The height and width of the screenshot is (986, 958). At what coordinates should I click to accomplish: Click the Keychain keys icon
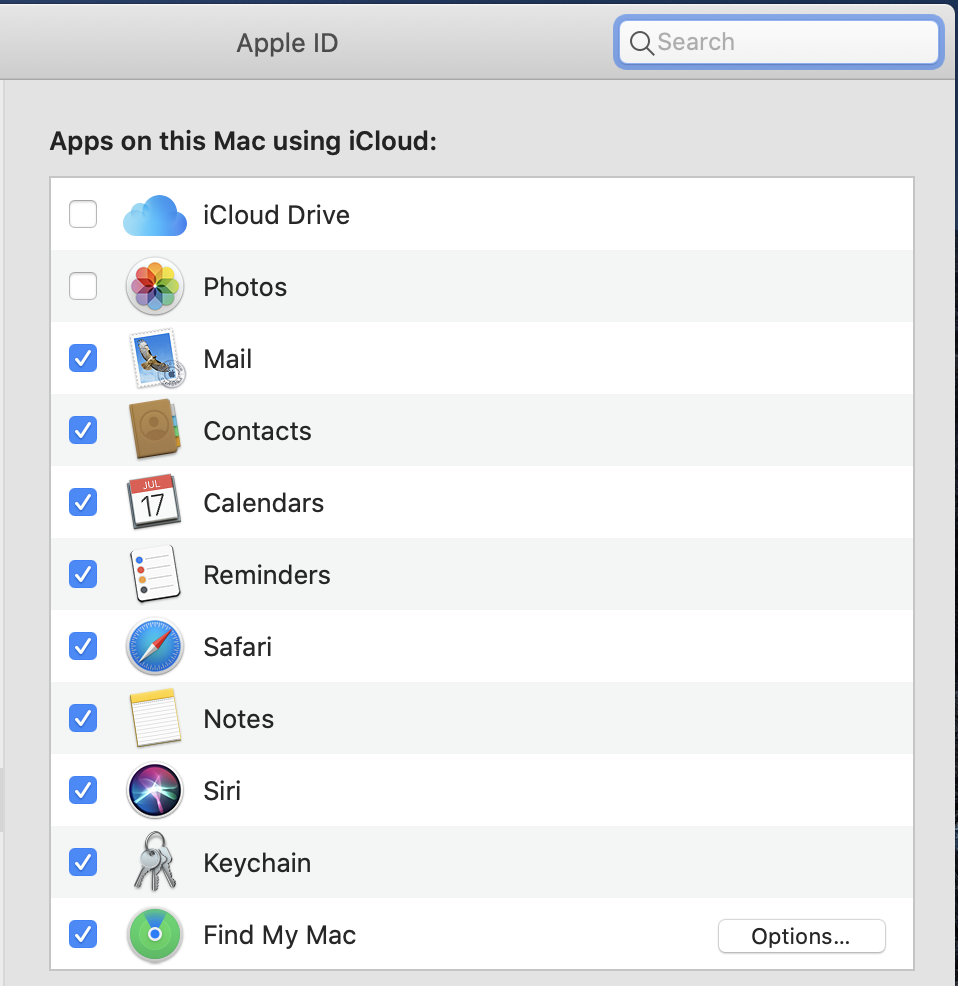[x=155, y=861]
